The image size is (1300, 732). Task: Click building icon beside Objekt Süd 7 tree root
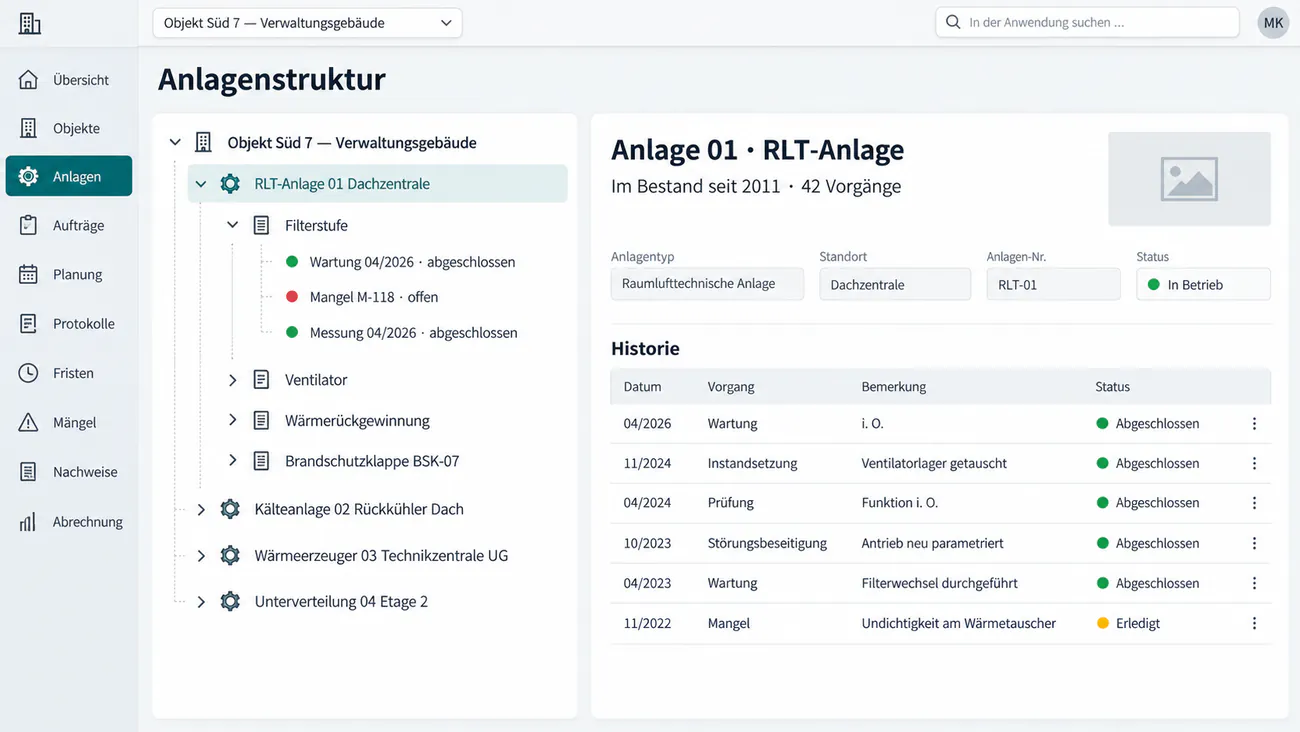point(203,142)
